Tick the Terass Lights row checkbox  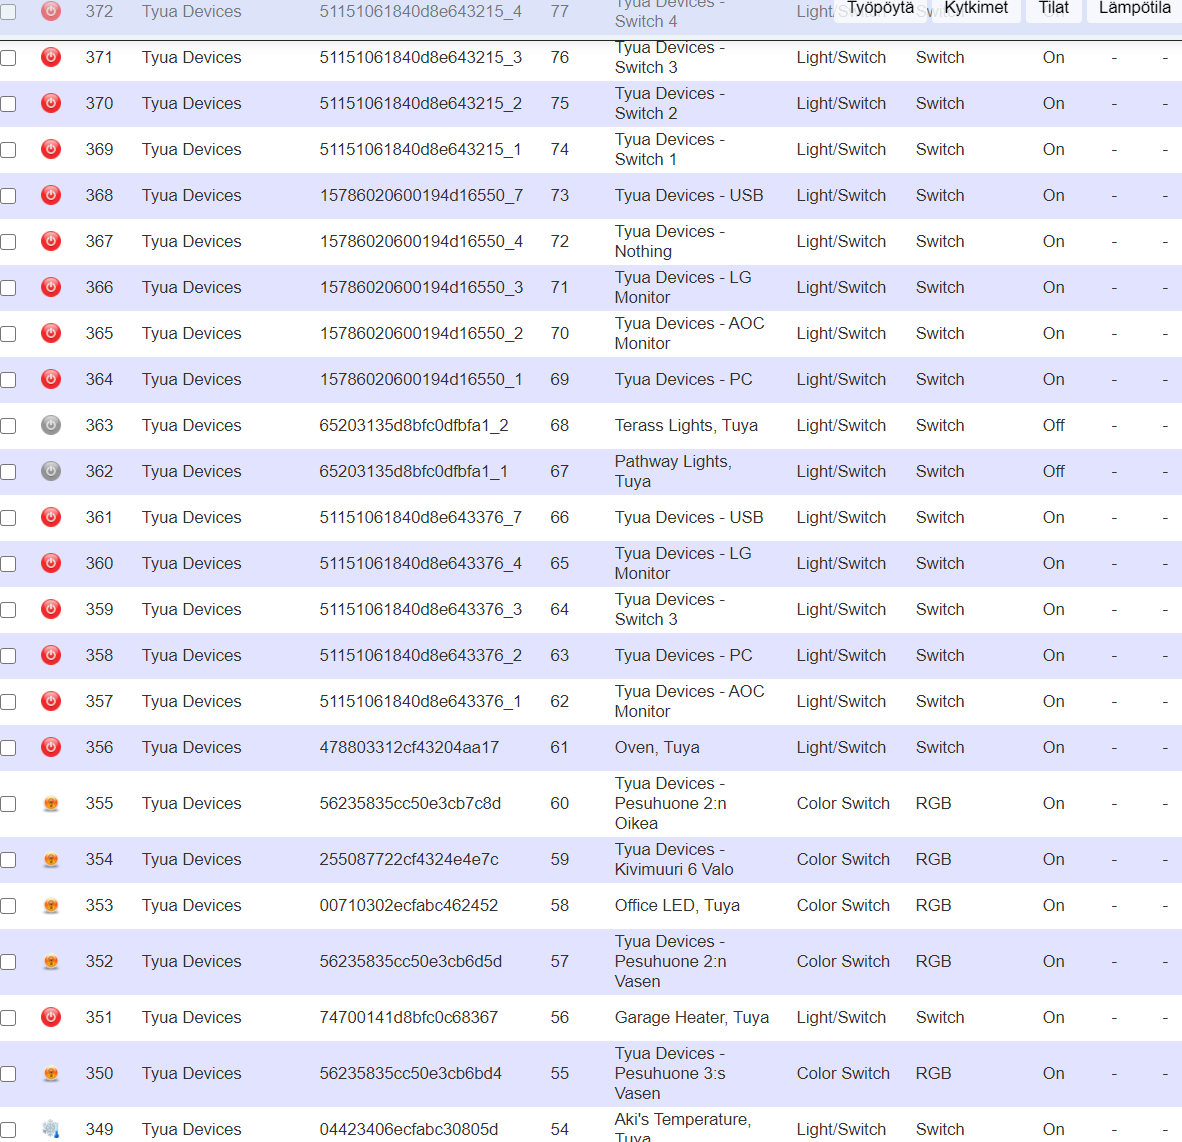coord(8,426)
